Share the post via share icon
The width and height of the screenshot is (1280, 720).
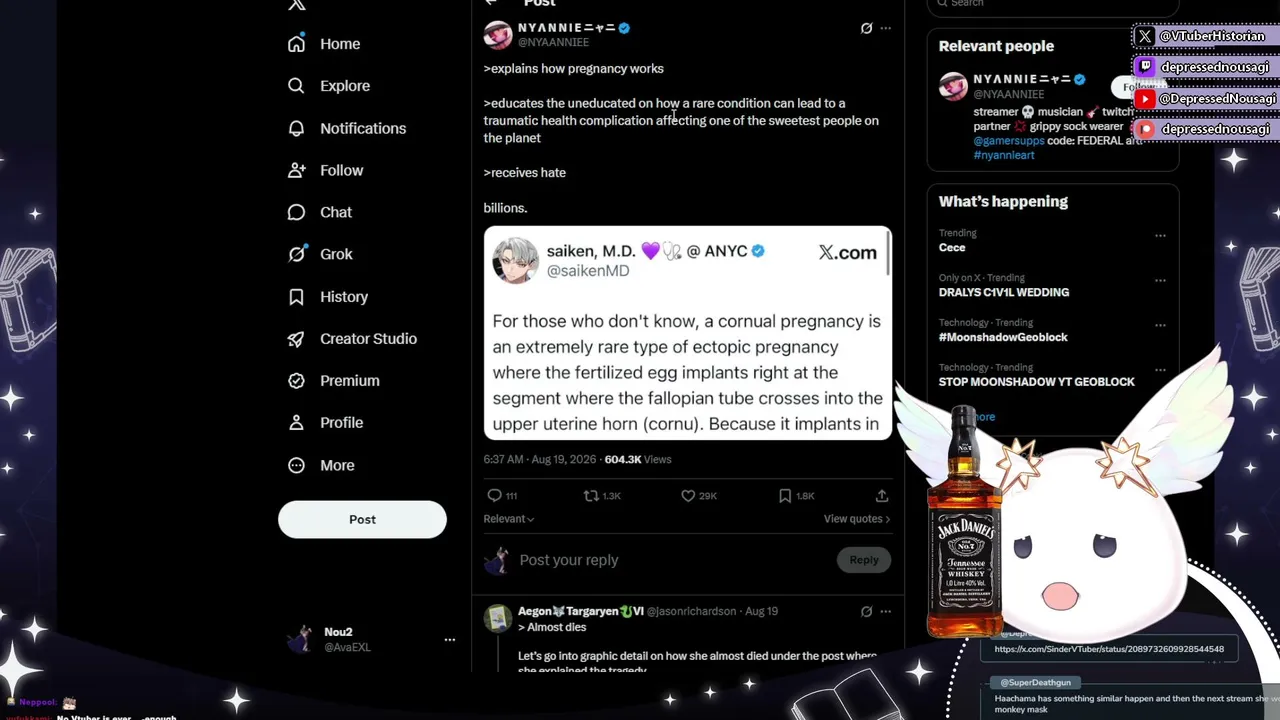(x=881, y=496)
